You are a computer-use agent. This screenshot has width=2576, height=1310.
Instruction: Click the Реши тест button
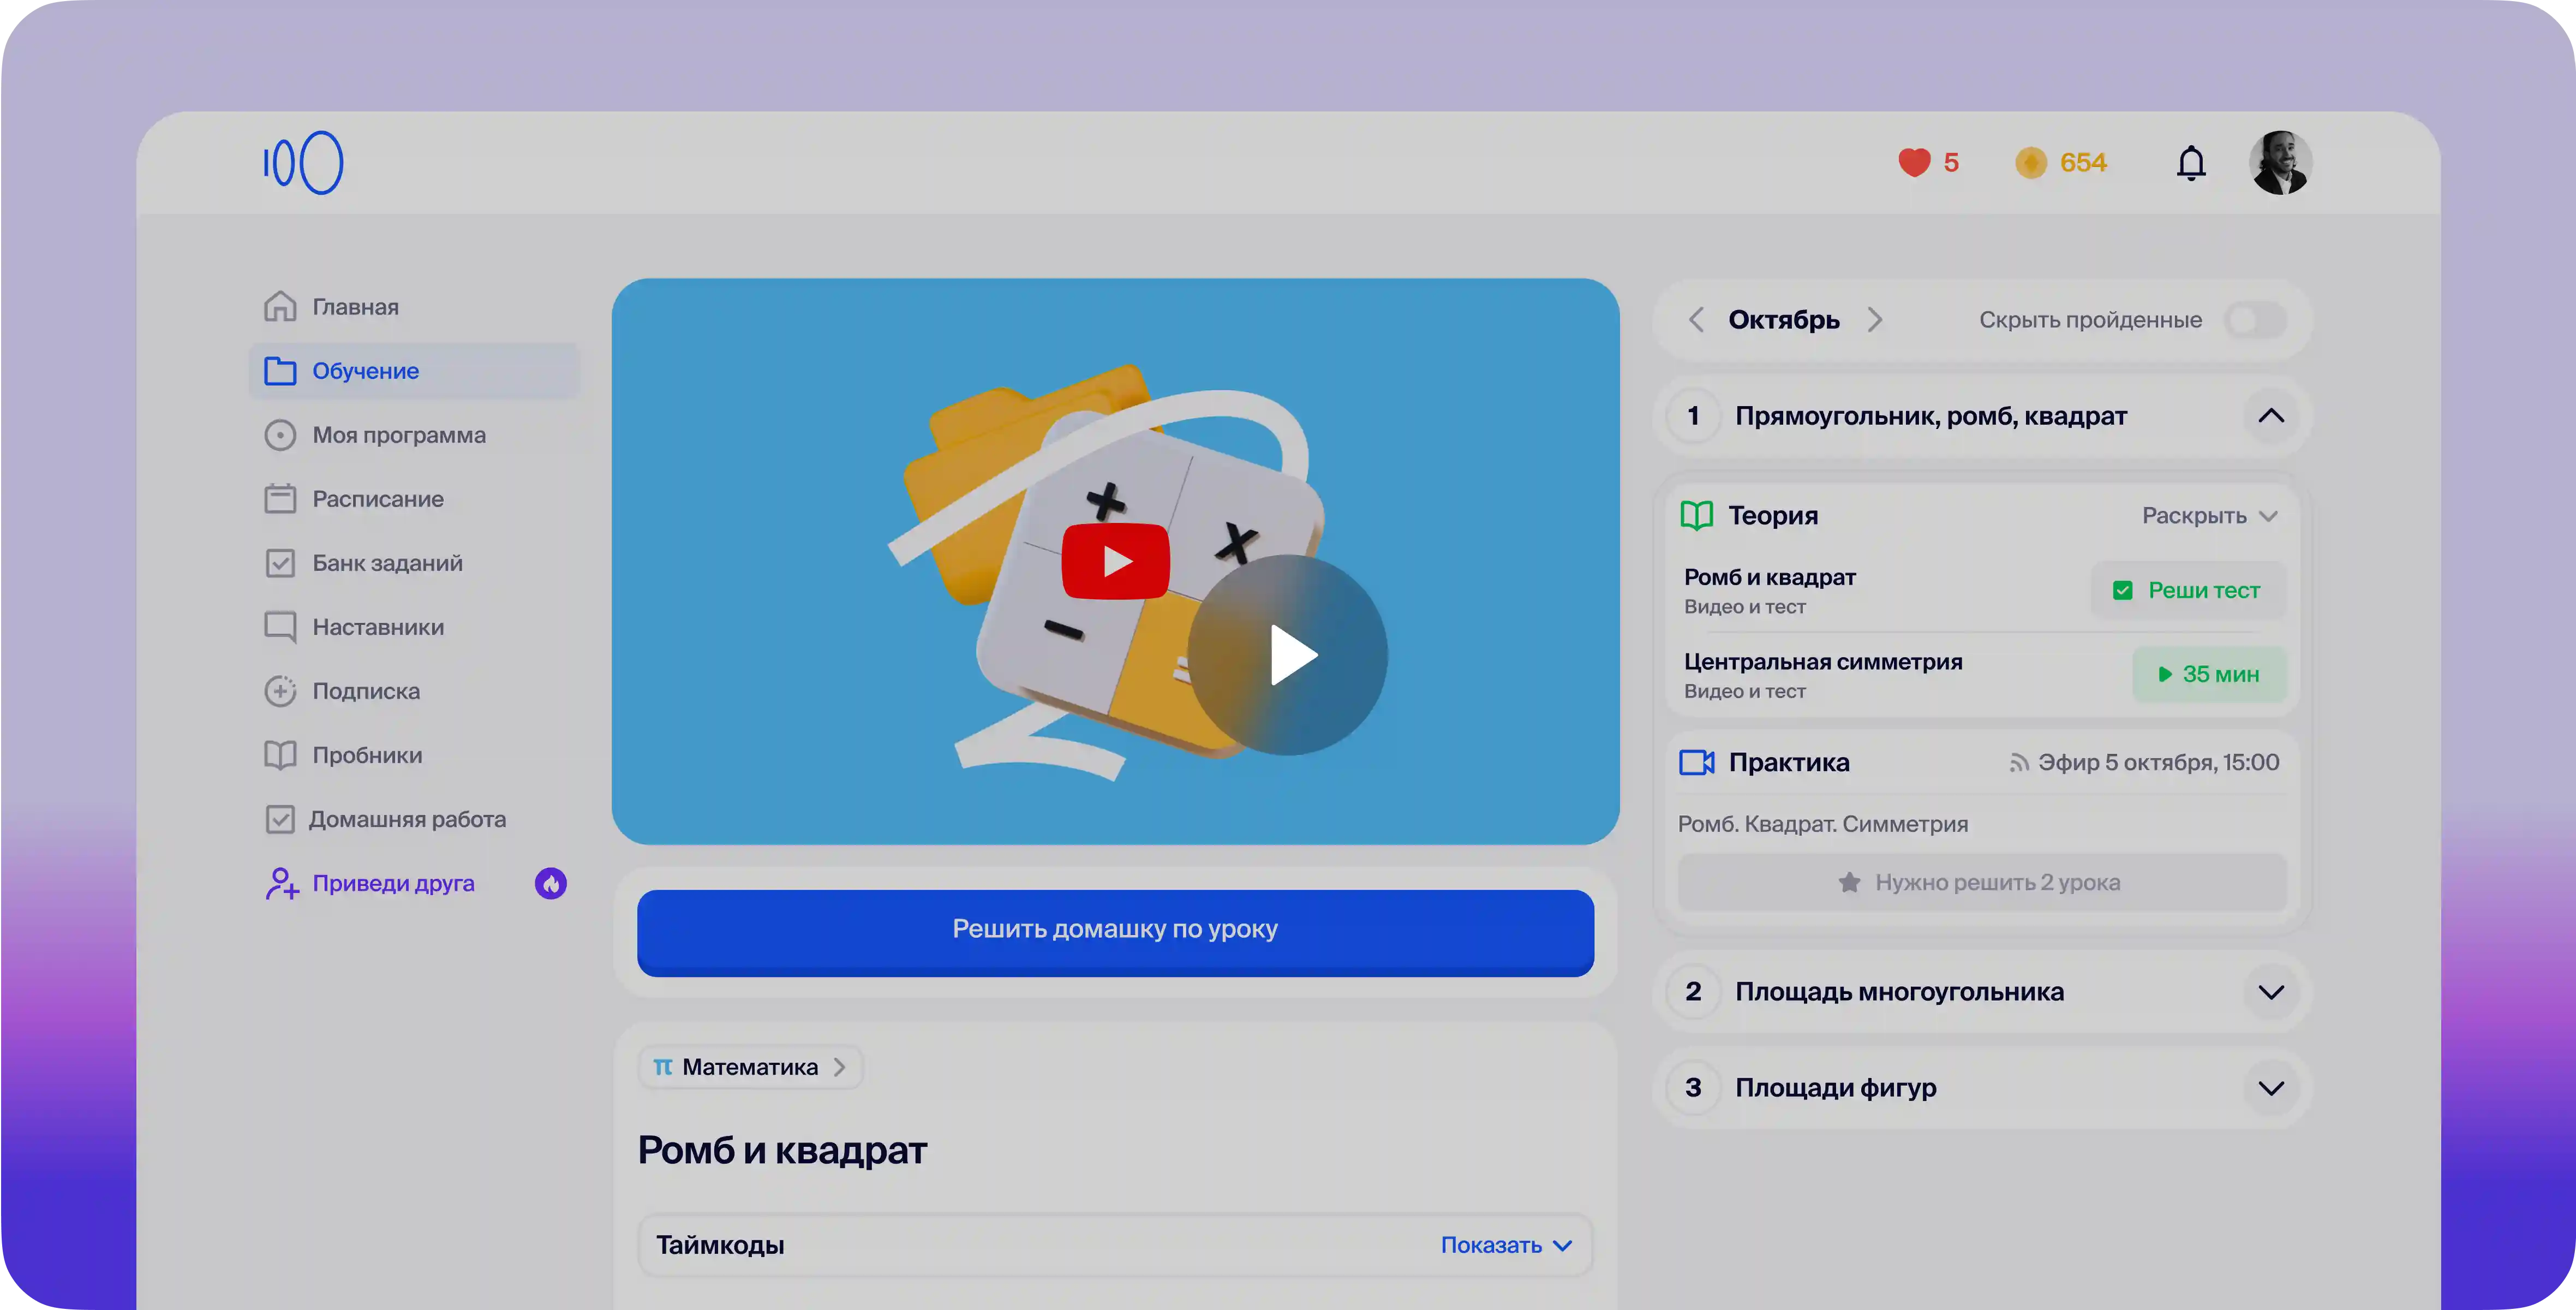(x=2188, y=590)
